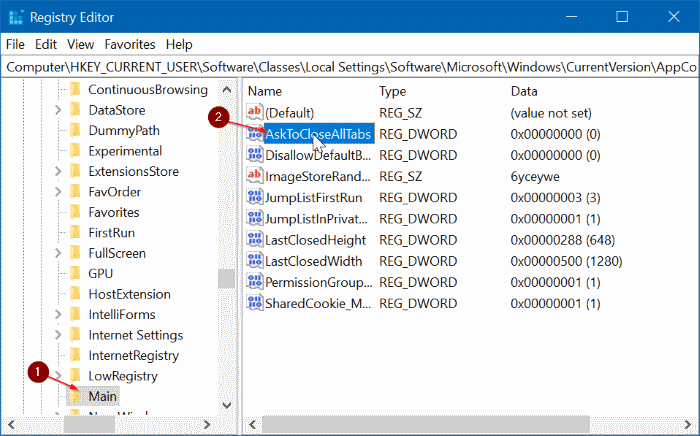Click the JumpListFirstRun DWORD icon
This screenshot has width=700, height=436.
pyautogui.click(x=255, y=197)
